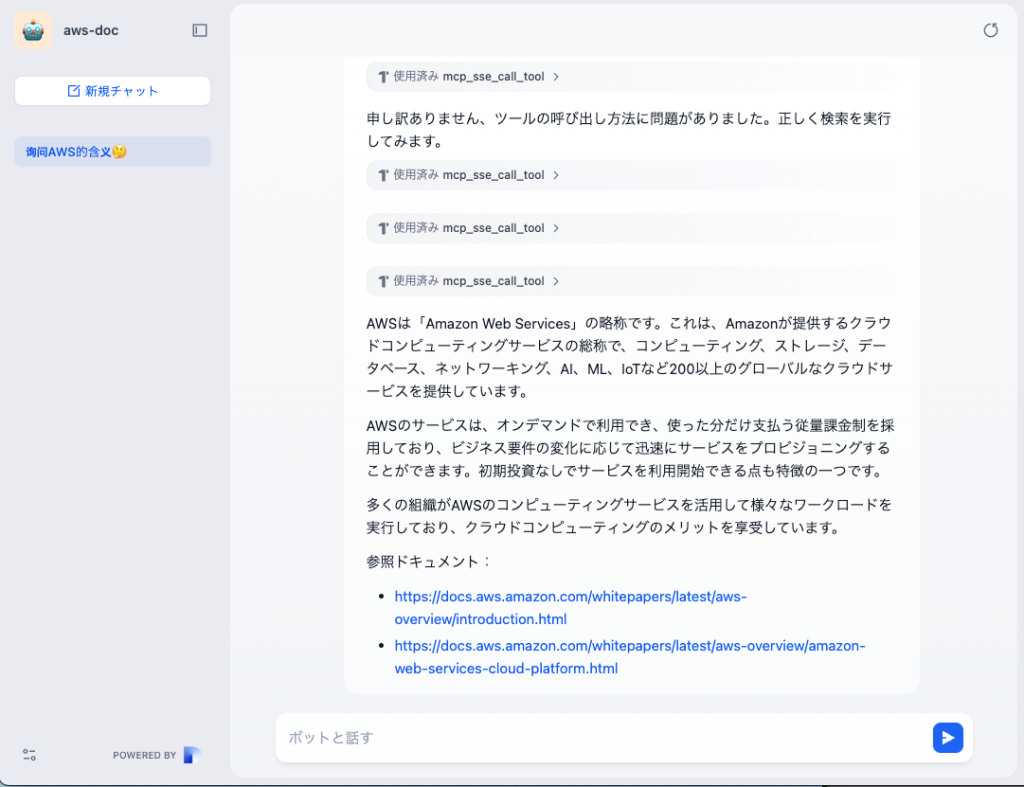
Task: Click the POWERED BY logo
Action: coord(192,755)
